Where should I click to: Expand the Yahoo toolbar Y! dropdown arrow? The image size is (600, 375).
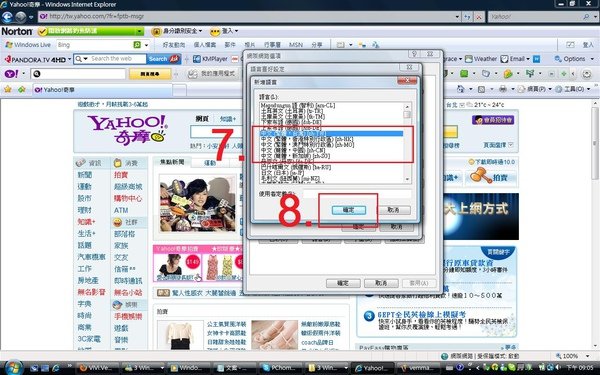[x=23, y=73]
